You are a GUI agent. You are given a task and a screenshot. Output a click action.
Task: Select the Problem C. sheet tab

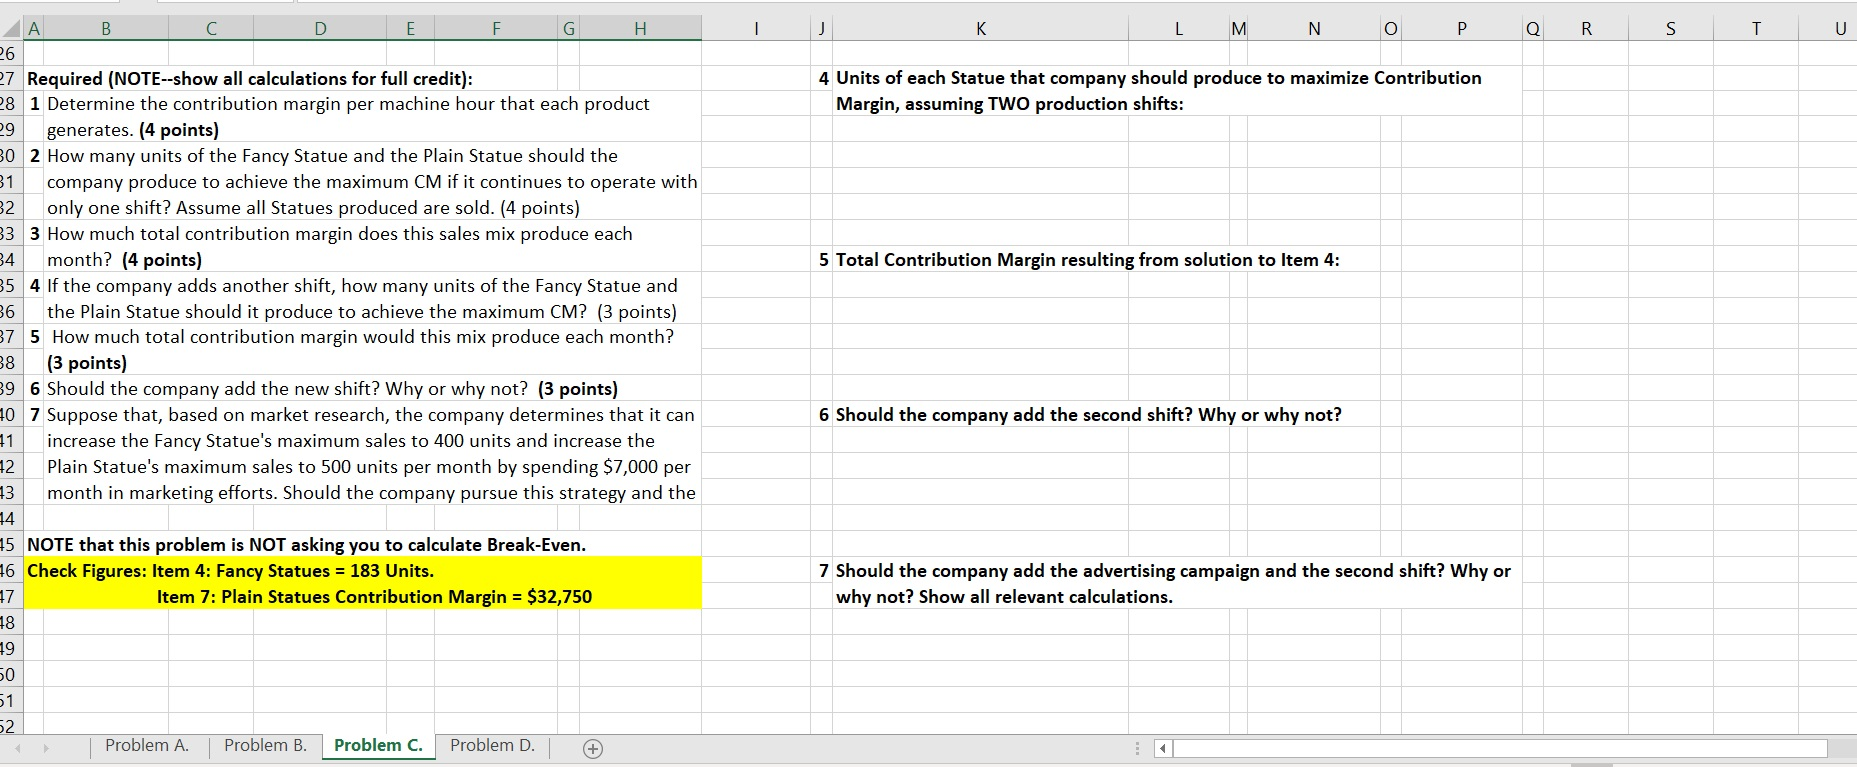tap(378, 746)
